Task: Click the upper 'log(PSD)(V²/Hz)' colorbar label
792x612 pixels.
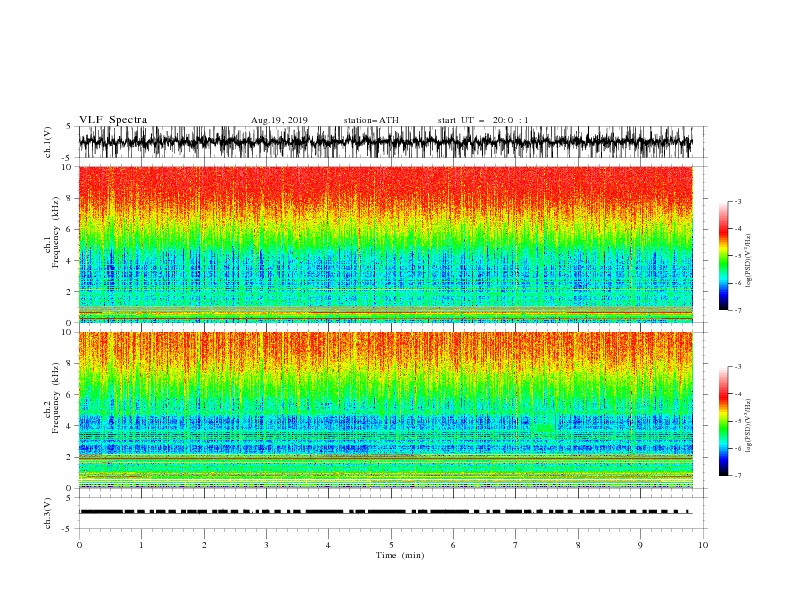Action: 748,261
